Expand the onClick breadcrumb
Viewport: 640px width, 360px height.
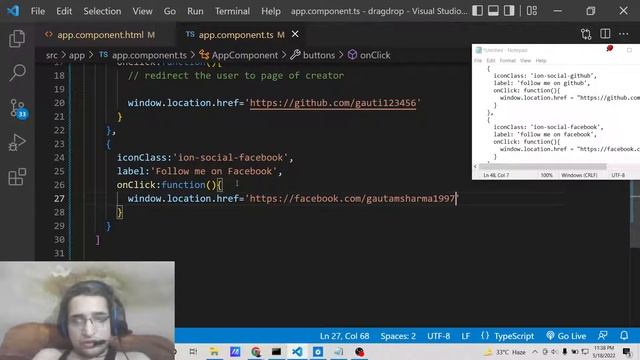point(369,55)
